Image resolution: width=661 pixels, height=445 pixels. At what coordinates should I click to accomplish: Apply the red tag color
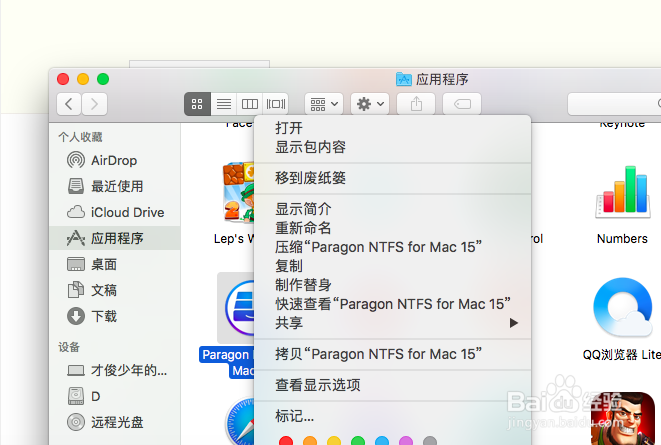pyautogui.click(x=286, y=441)
